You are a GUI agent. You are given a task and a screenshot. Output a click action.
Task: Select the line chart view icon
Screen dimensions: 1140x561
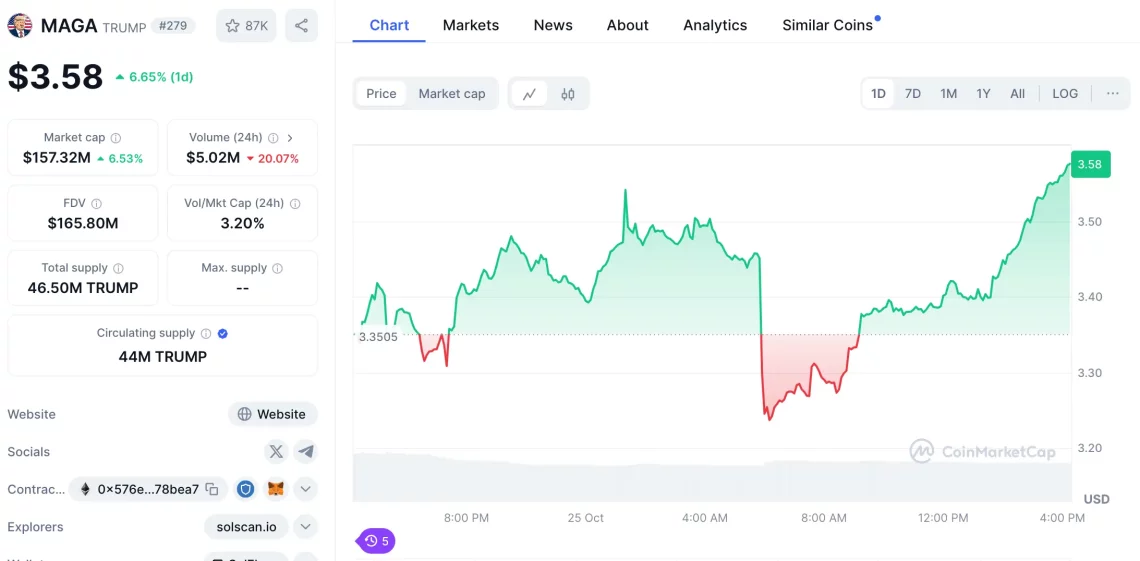[529, 94]
